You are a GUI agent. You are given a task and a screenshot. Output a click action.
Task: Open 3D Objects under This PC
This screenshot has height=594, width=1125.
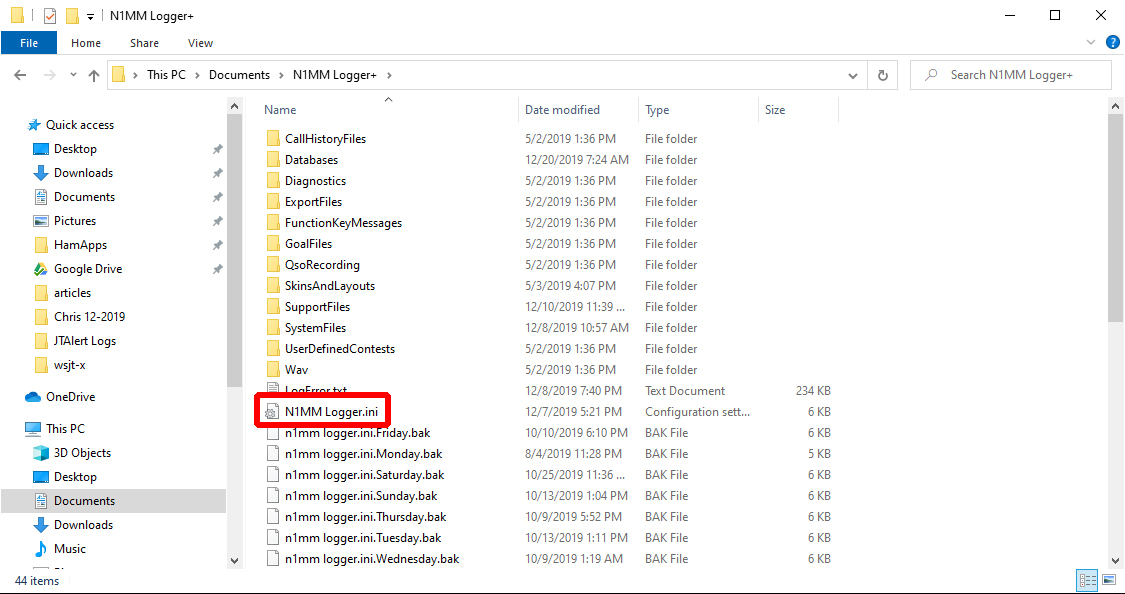tap(82, 453)
